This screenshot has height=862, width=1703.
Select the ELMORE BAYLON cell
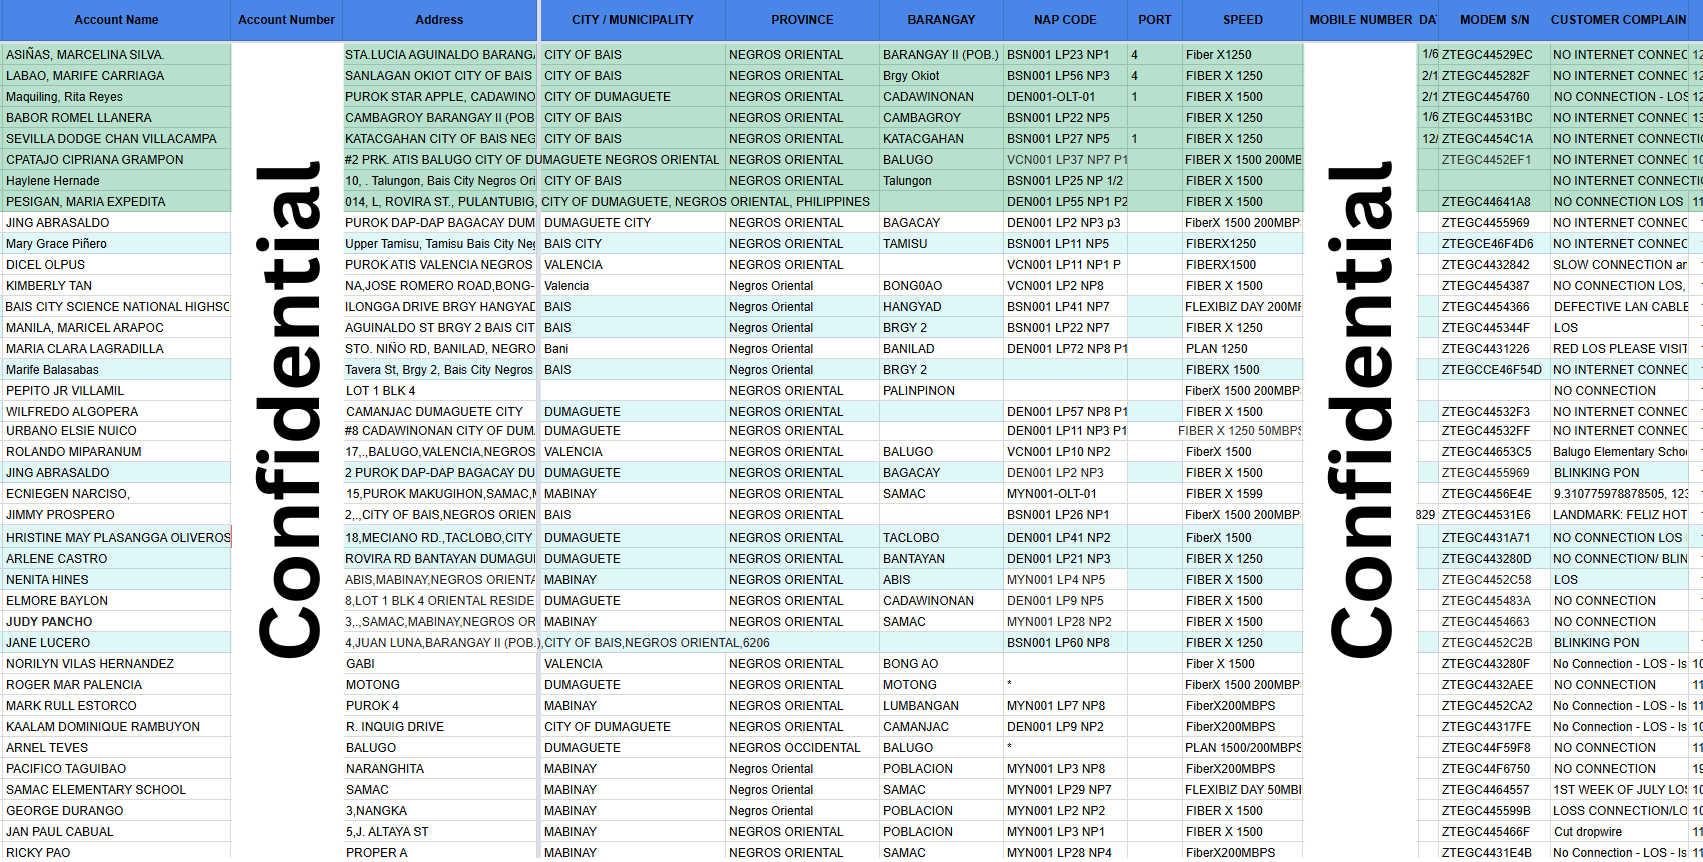(x=116, y=601)
